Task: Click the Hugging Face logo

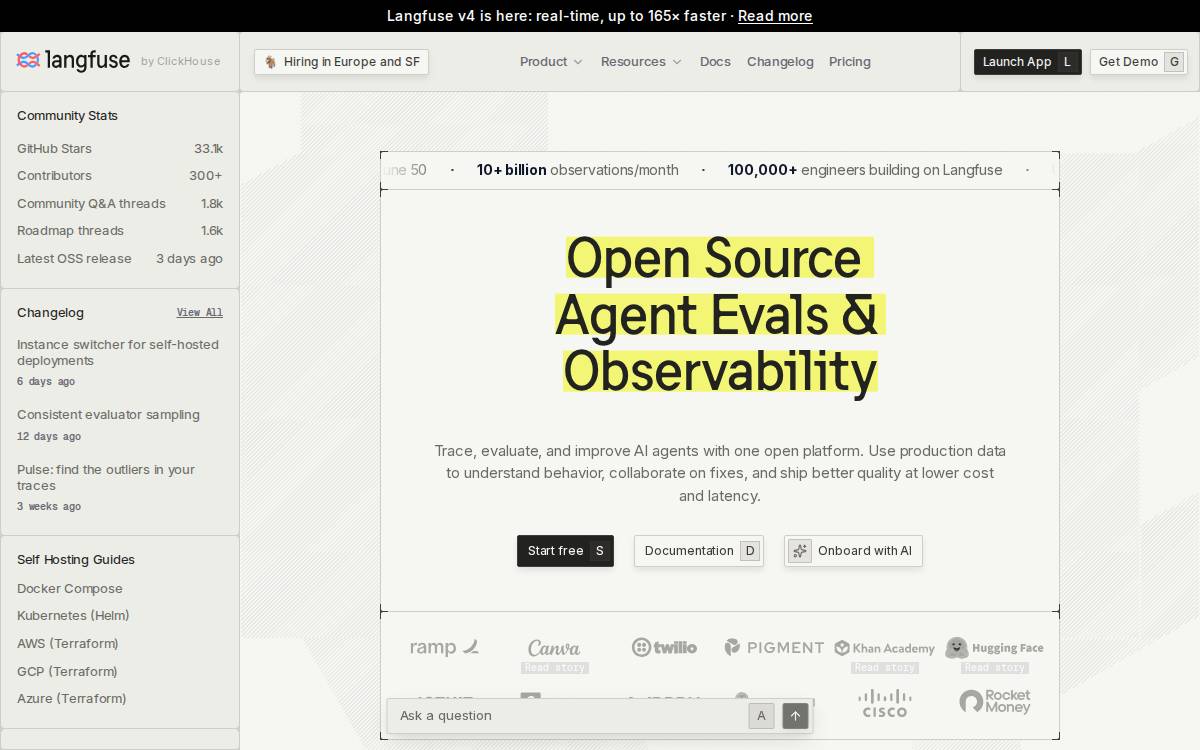Action: click(x=994, y=648)
